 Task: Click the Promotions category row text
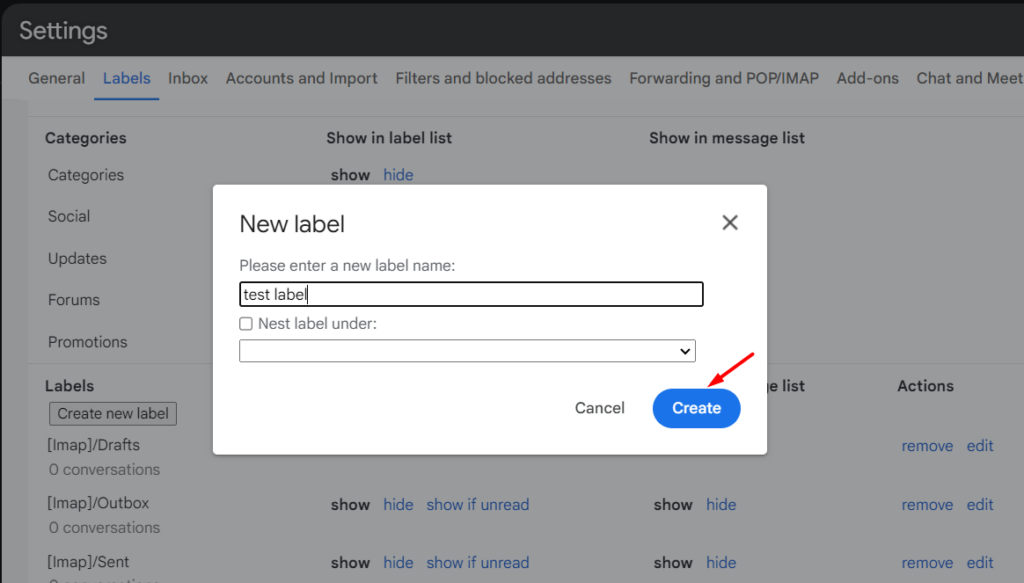click(x=88, y=342)
